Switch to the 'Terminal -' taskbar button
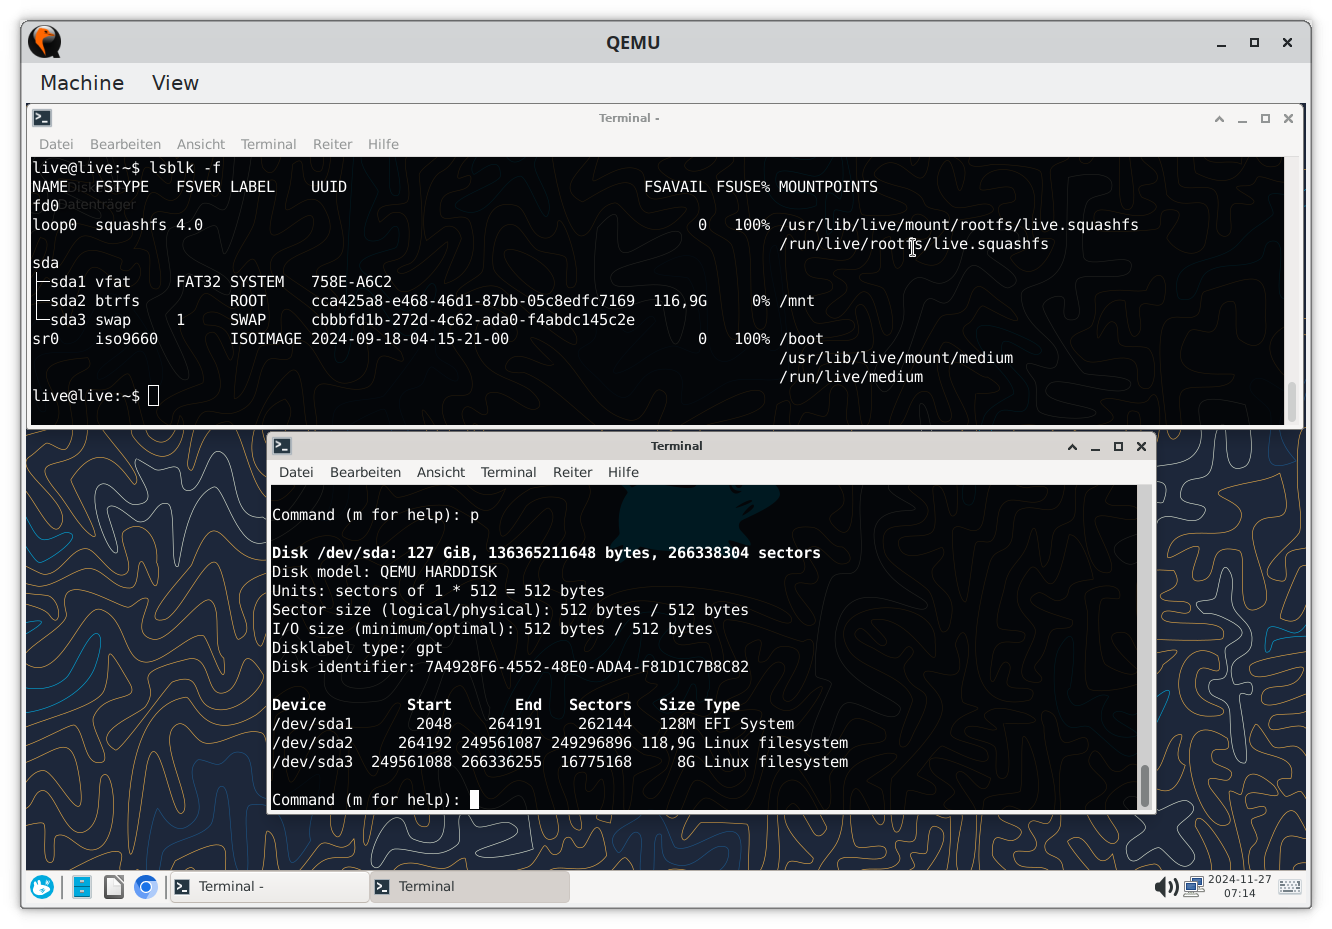1332x929 pixels. tap(269, 887)
